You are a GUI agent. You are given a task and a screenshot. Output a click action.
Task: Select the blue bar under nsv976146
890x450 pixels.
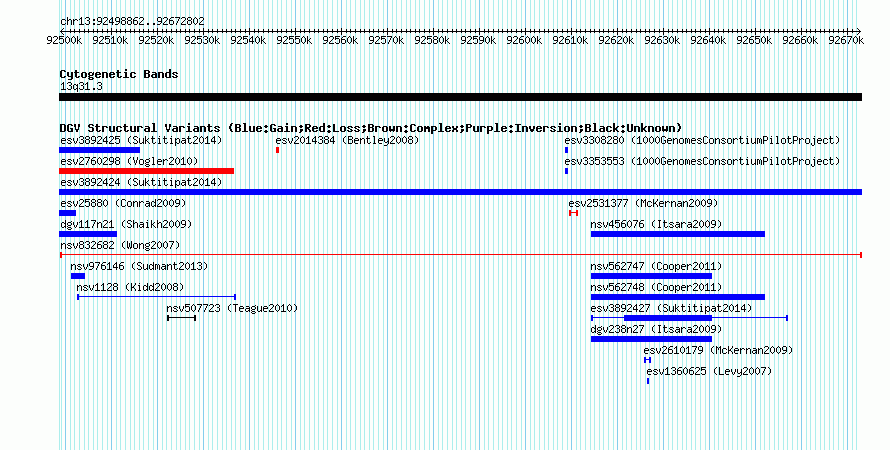tap(78, 276)
